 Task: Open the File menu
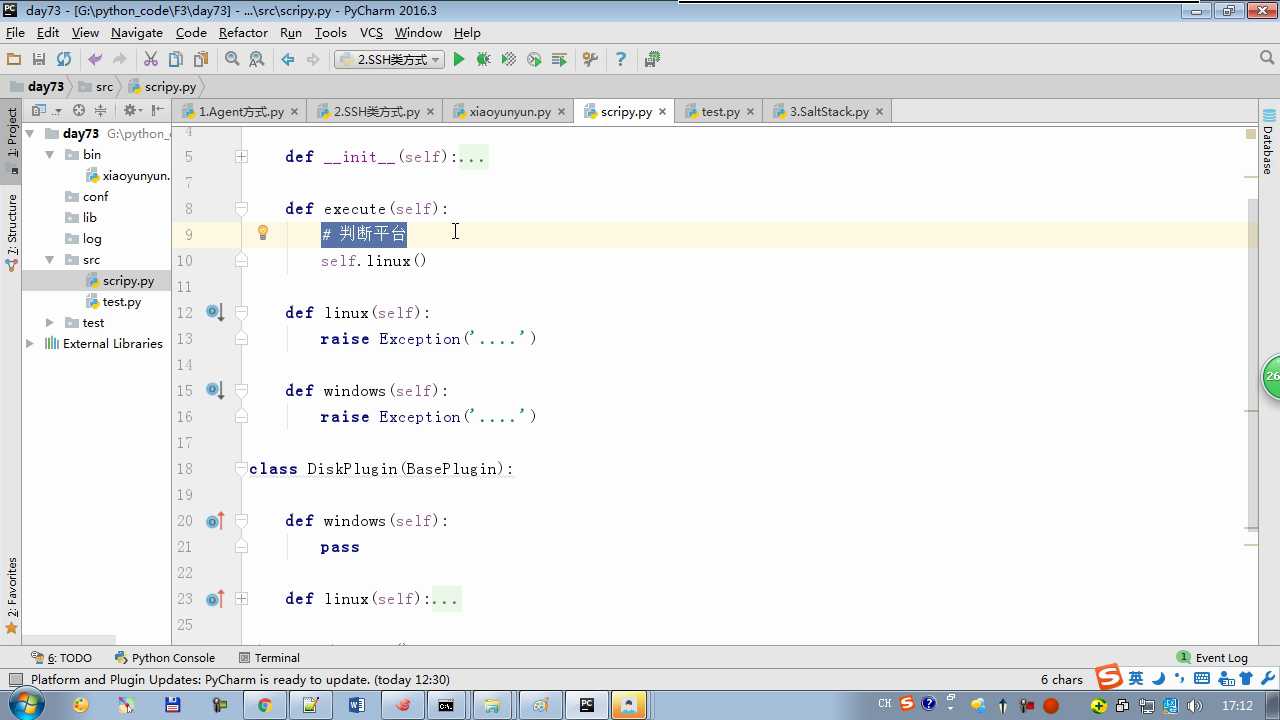click(x=15, y=33)
